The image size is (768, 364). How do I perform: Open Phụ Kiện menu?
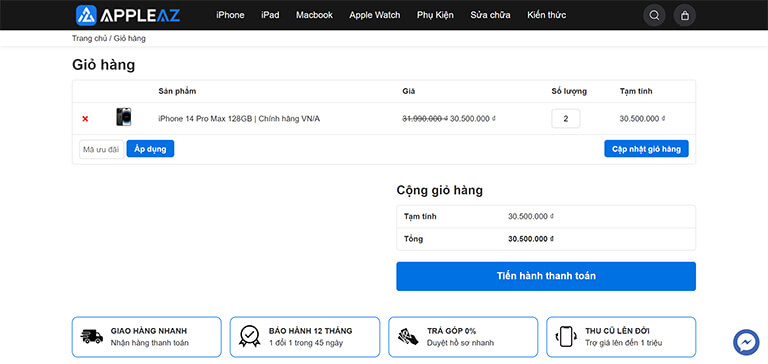coord(435,15)
